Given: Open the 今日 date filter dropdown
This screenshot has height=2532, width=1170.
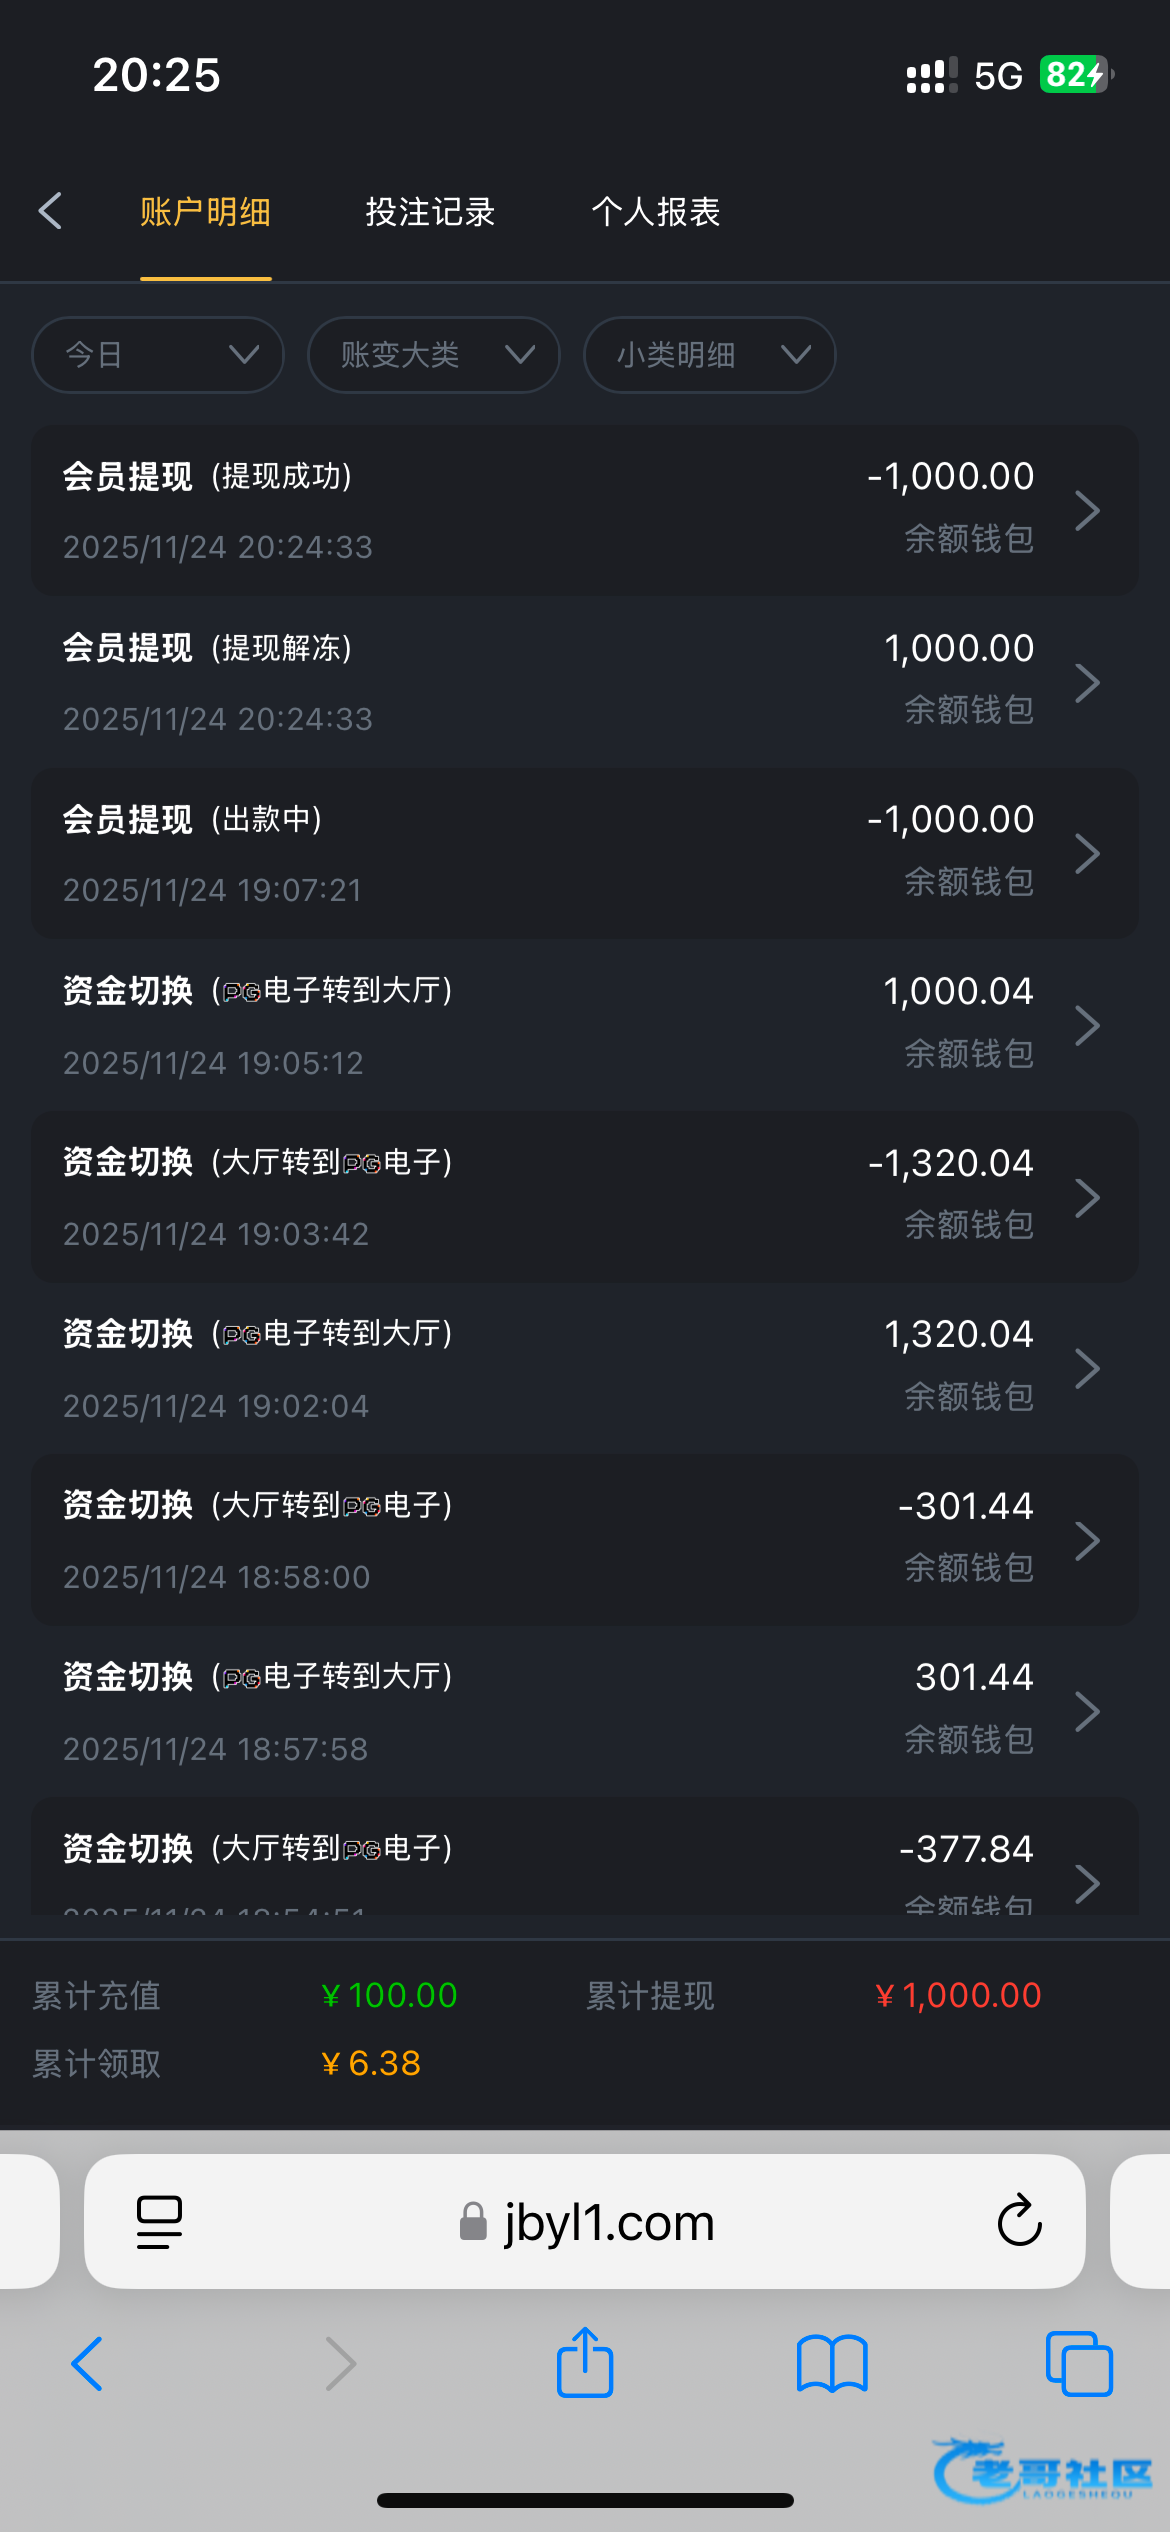Looking at the screenshot, I should (x=158, y=355).
